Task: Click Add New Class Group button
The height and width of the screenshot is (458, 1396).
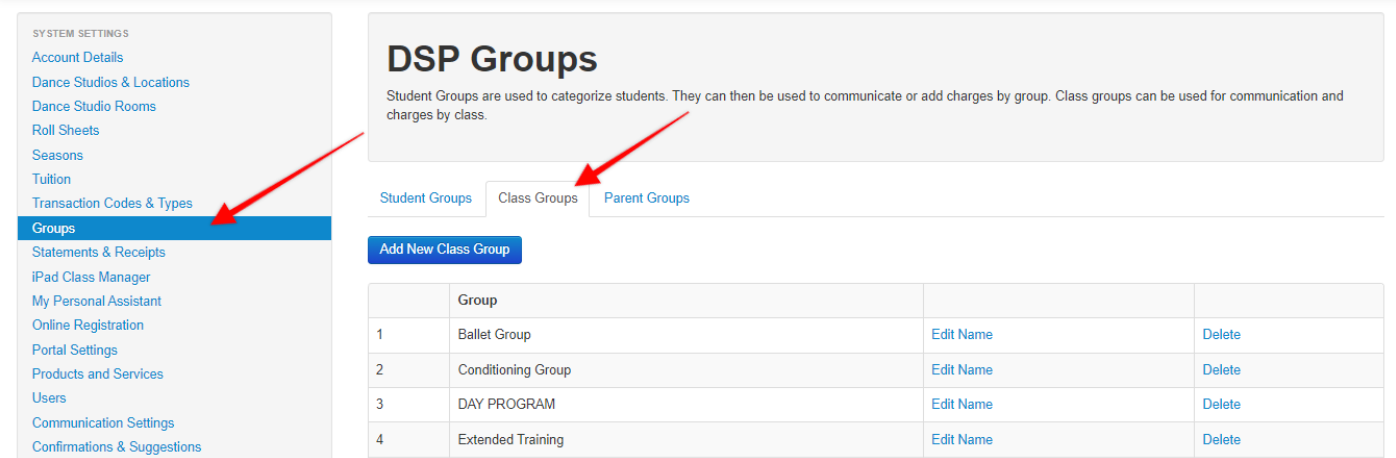Action: (445, 249)
